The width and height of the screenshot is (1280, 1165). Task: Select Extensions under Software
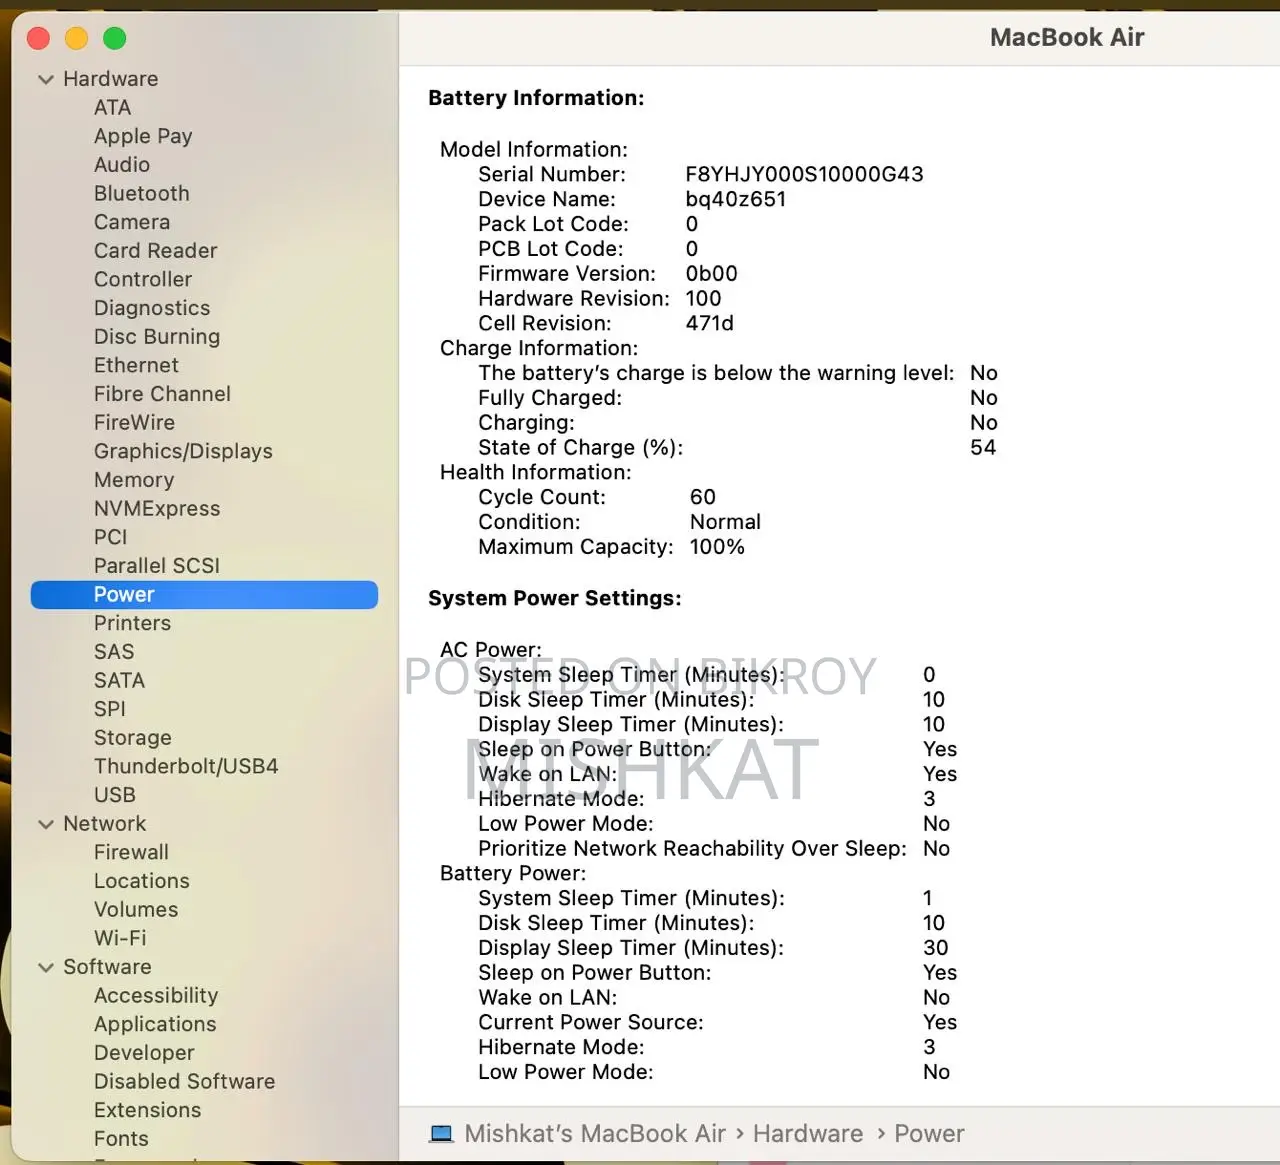(x=147, y=1110)
